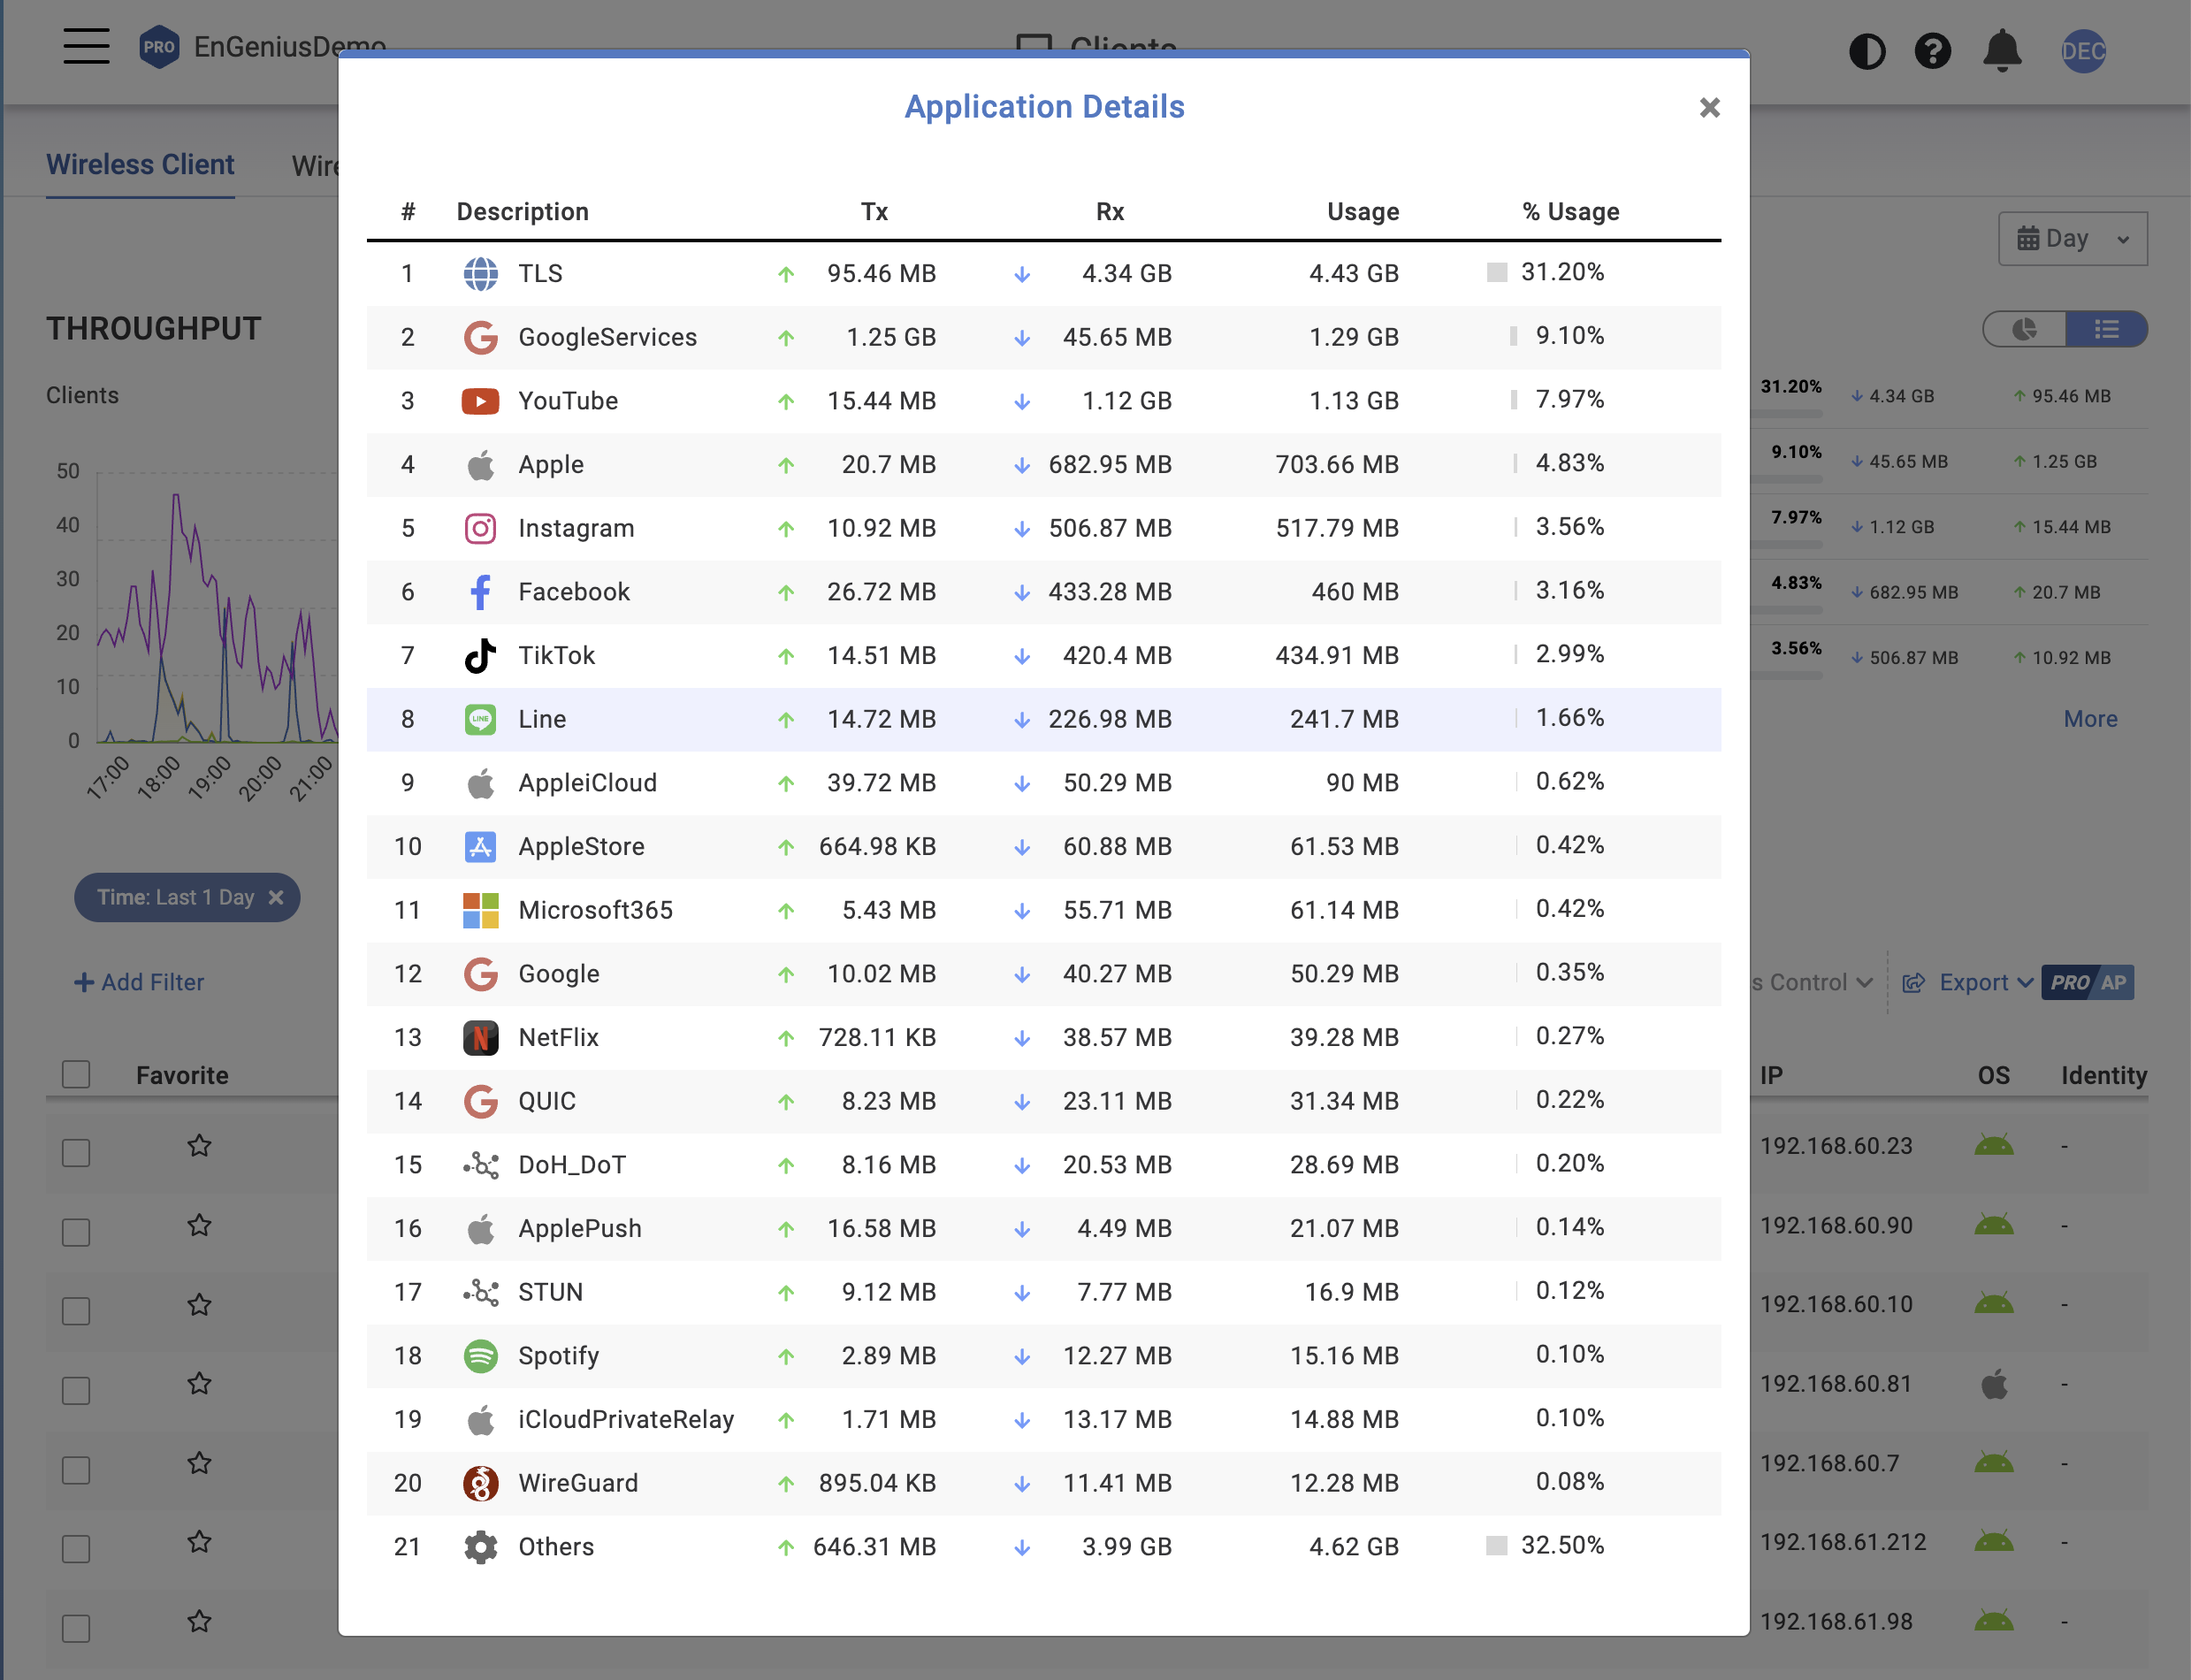This screenshot has height=1680, width=2191.
Task: Sort by % Usage column header
Action: click(1571, 212)
